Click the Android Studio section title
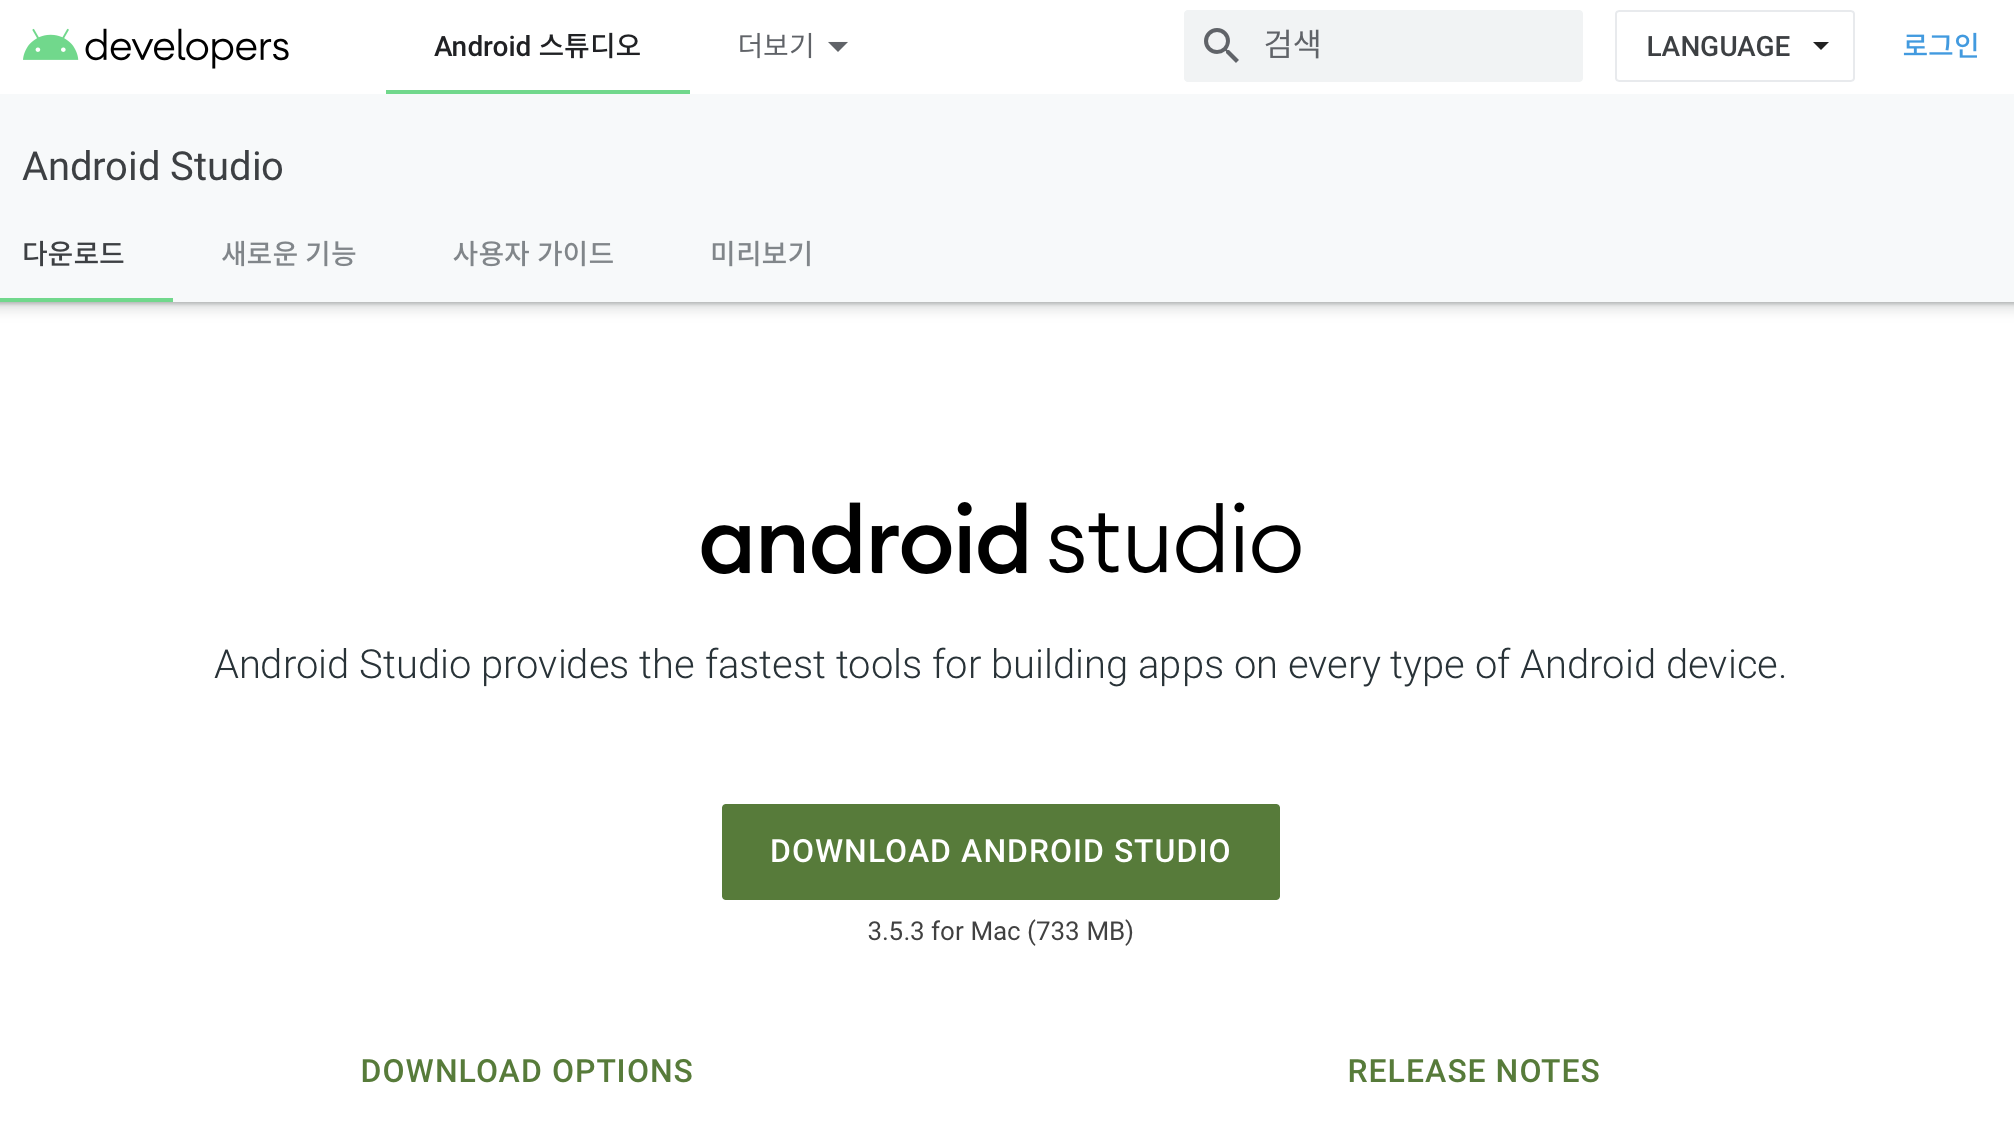2014x1140 pixels. (x=153, y=166)
